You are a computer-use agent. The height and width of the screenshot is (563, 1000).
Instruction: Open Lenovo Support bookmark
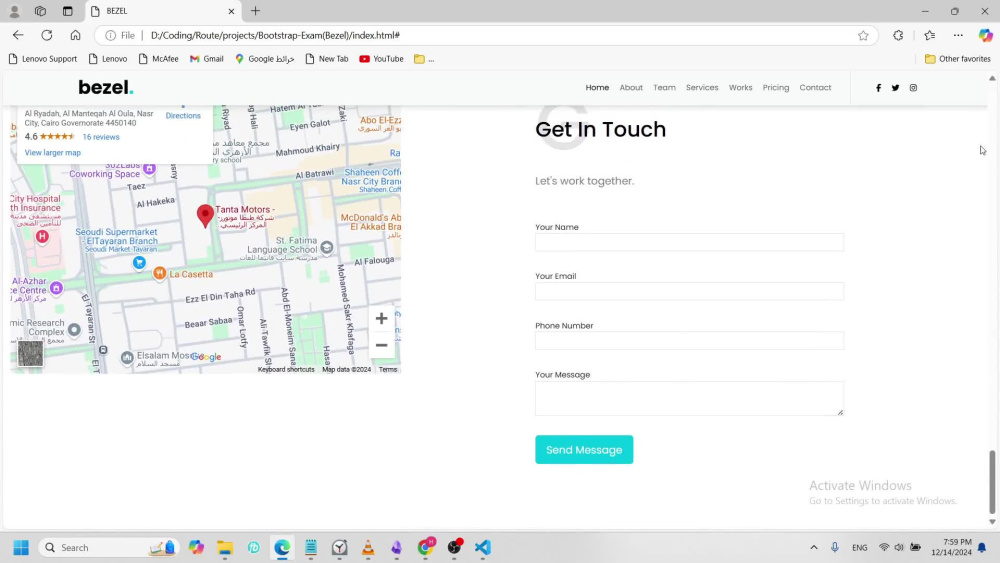43,59
